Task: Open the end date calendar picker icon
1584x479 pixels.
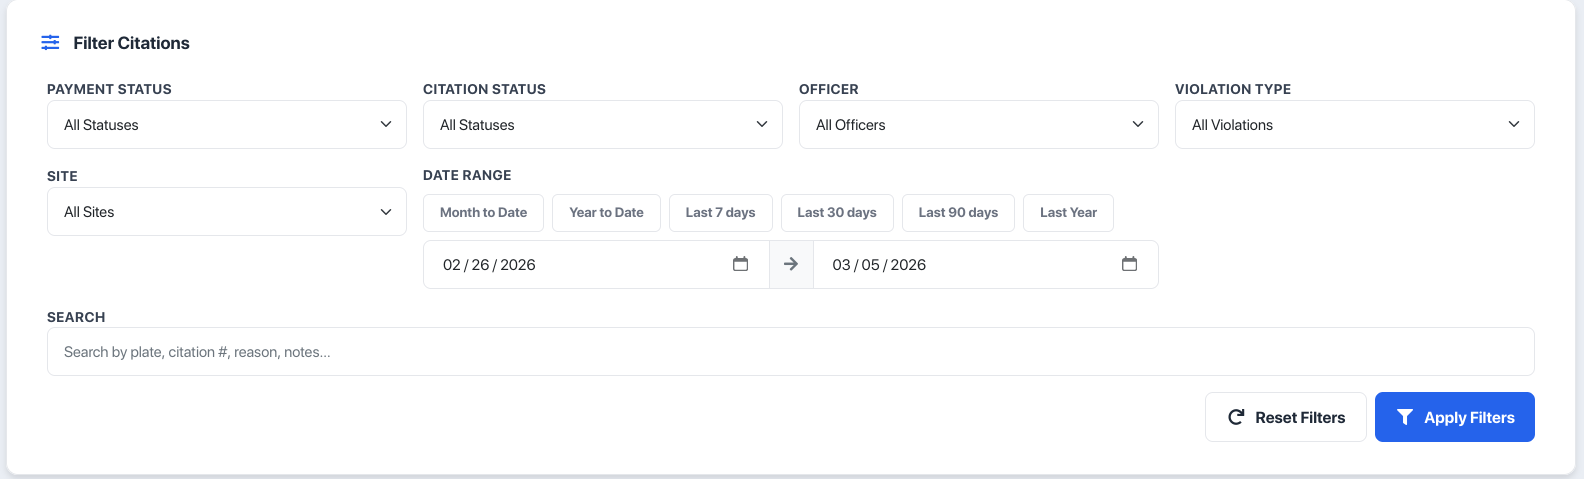Action: click(x=1129, y=264)
